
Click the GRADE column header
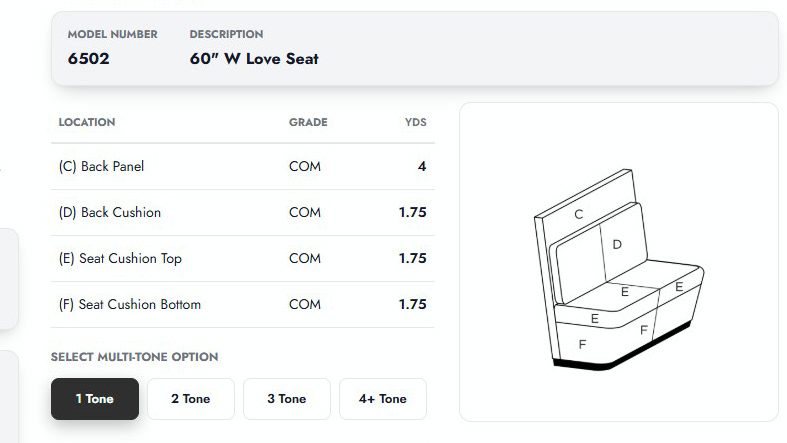(308, 122)
